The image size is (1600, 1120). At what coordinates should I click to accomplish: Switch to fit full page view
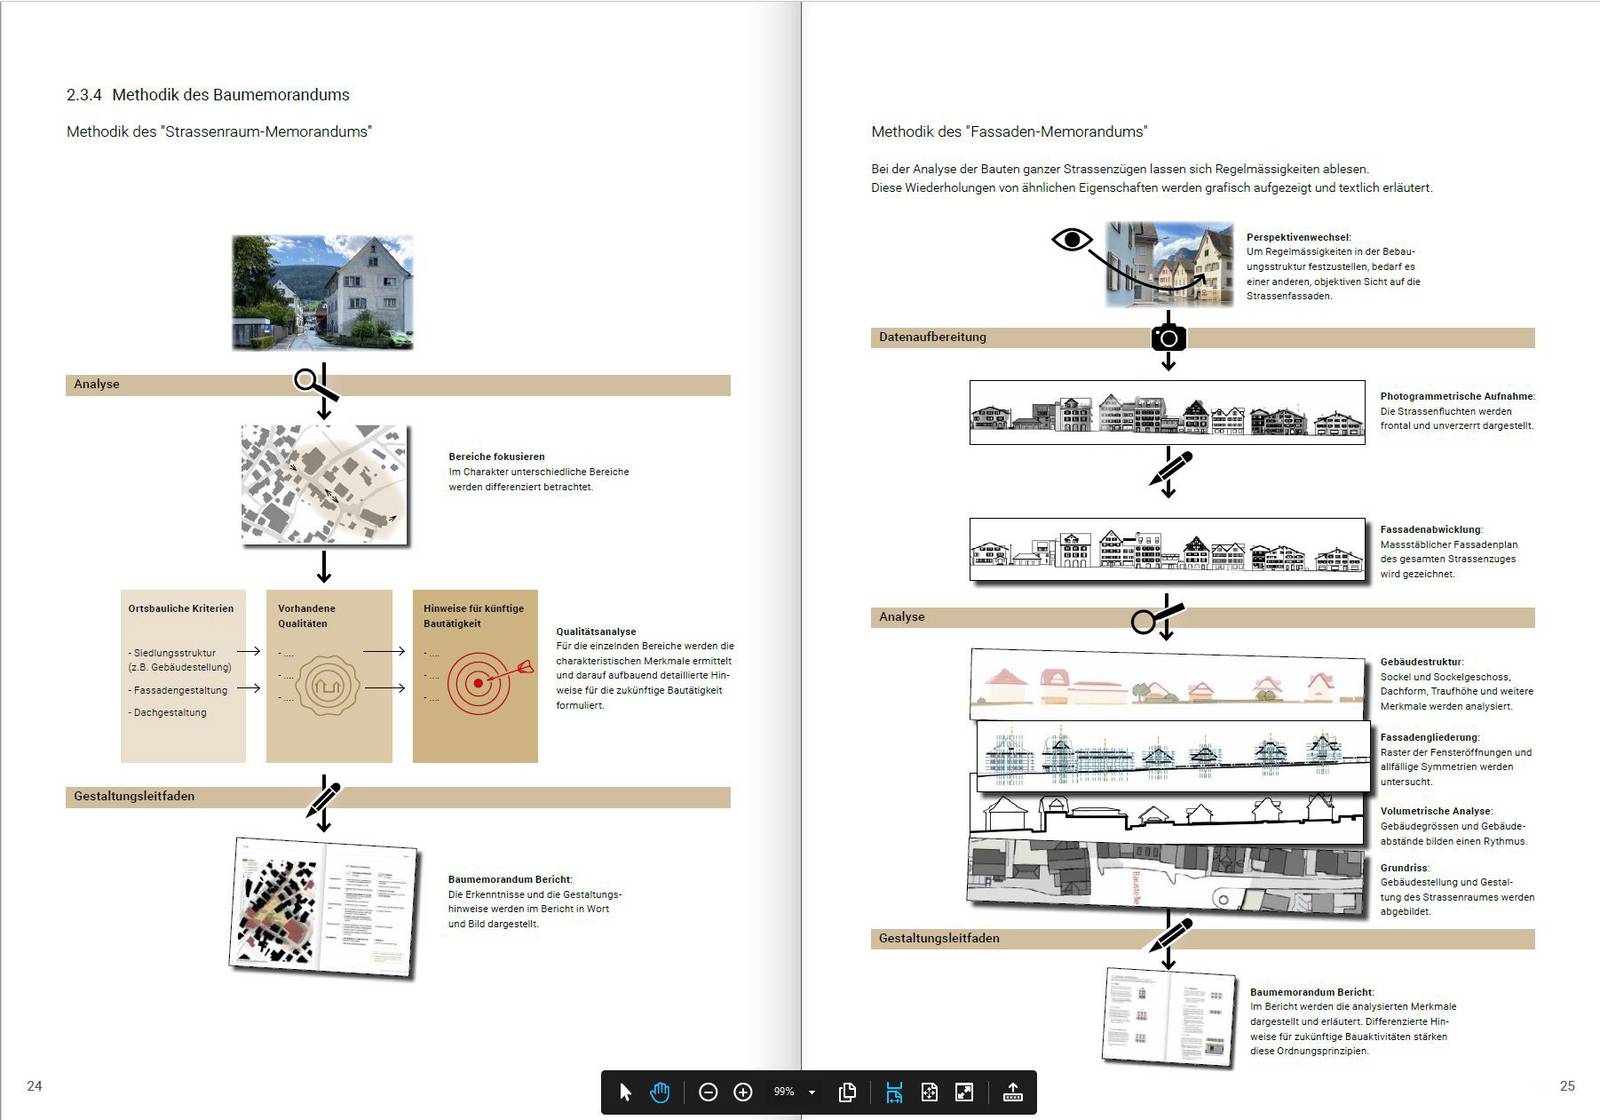click(x=929, y=1092)
